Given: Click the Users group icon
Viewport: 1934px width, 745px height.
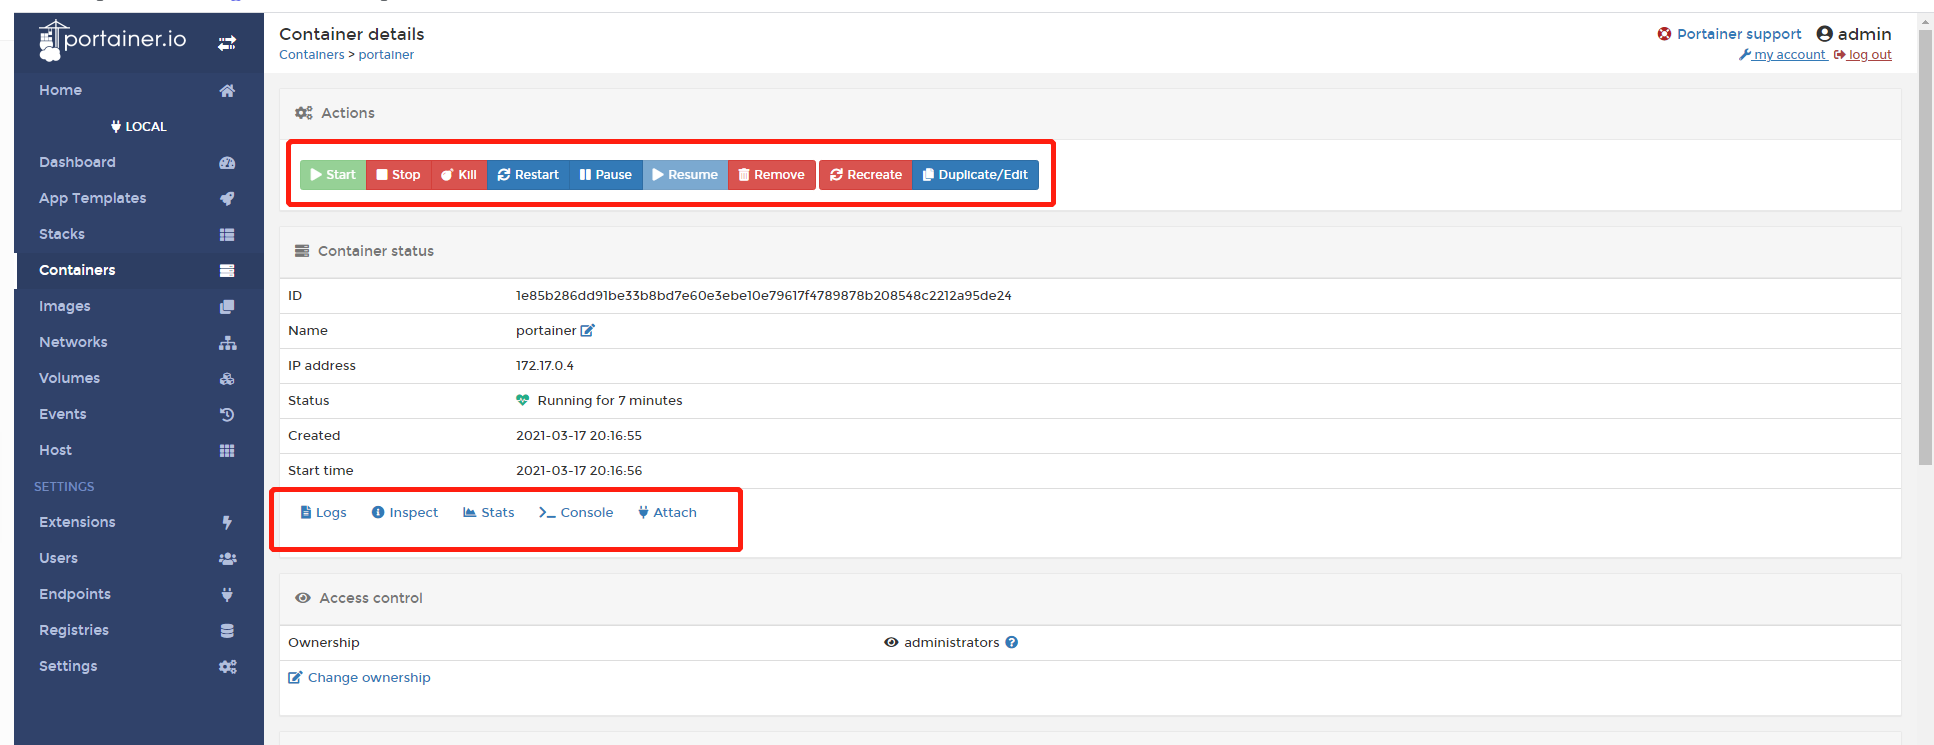Looking at the screenshot, I should point(228,558).
